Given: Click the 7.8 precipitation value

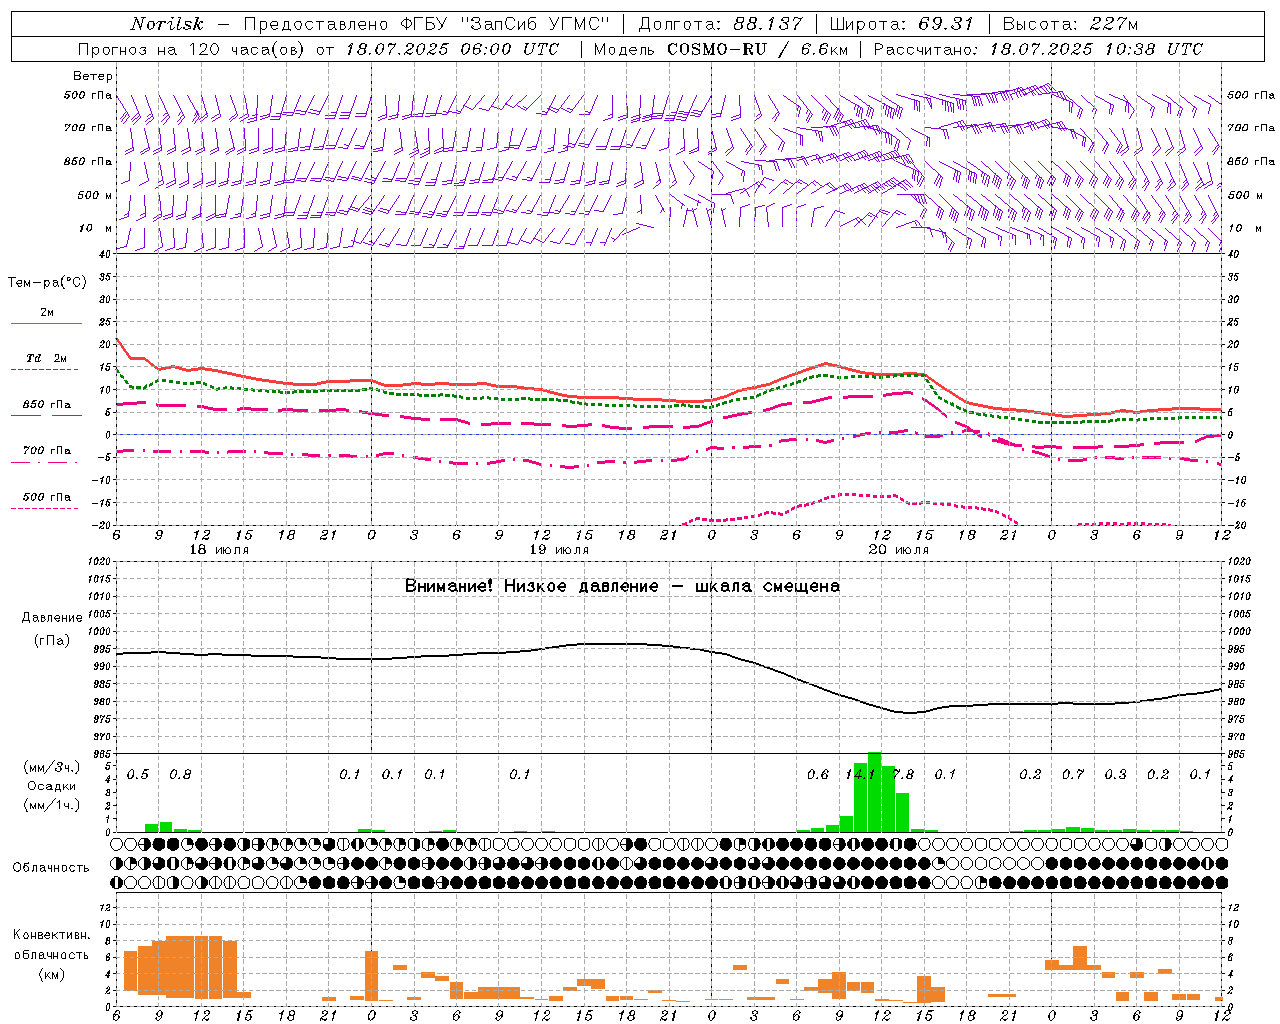Looking at the screenshot, I should pyautogui.click(x=903, y=774).
